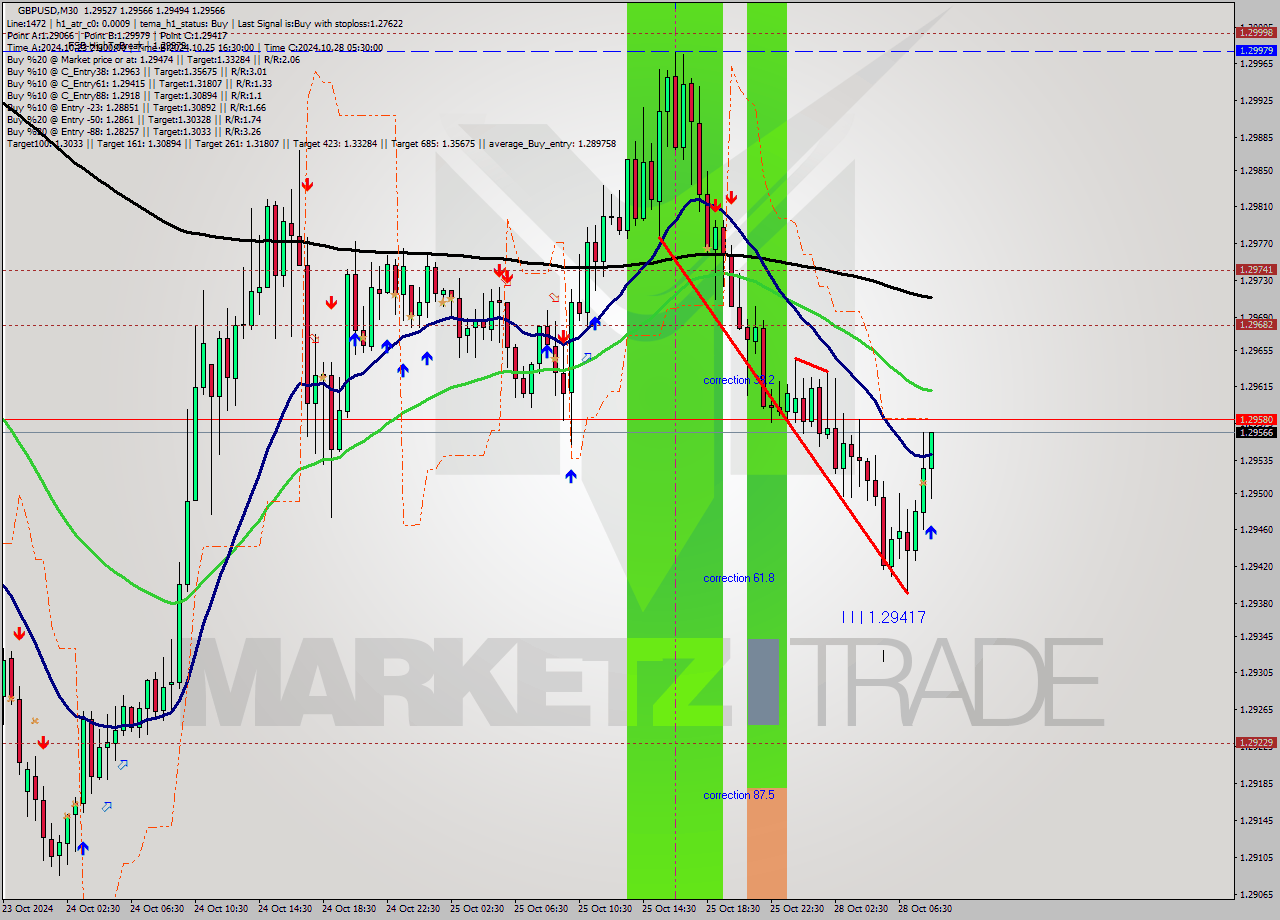Click the '28 Oct 06:30' time axis label
The height and width of the screenshot is (920, 1280).
(x=924, y=909)
